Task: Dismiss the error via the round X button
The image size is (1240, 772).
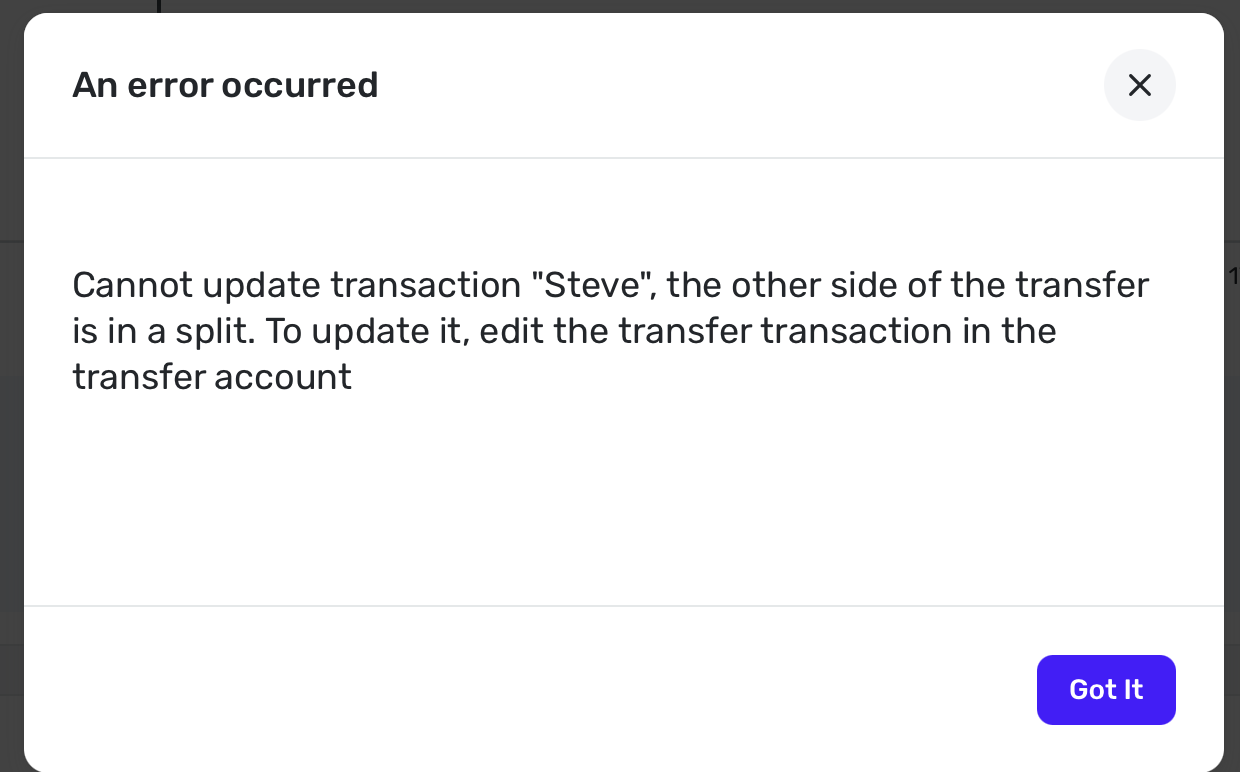Action: [1139, 85]
